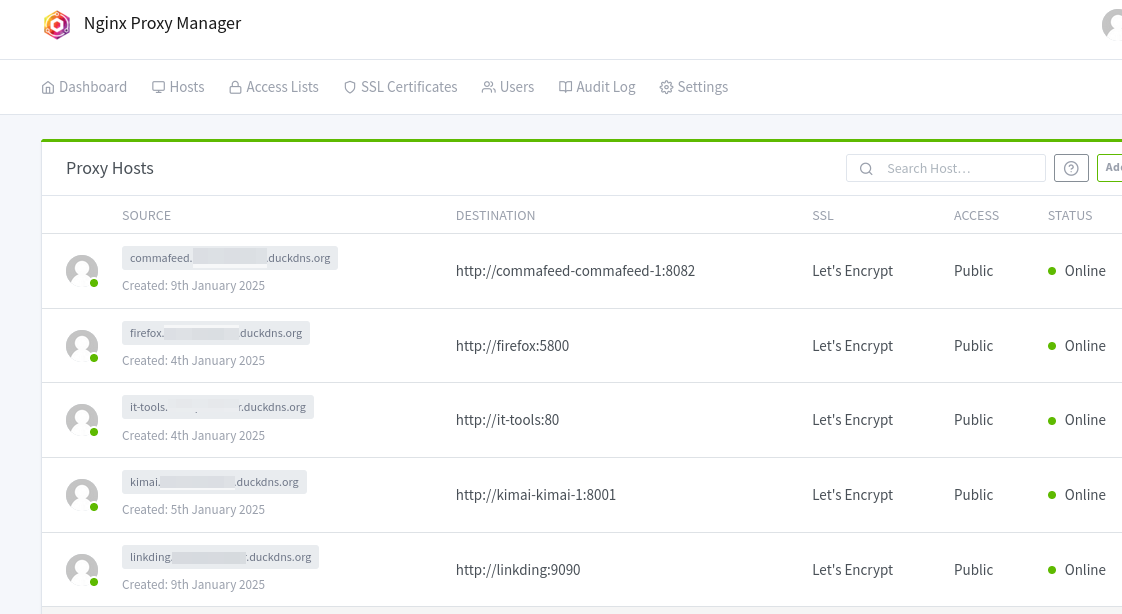This screenshot has width=1122, height=614.
Task: Click the Nginx Proxy Manager title text
Action: point(162,24)
